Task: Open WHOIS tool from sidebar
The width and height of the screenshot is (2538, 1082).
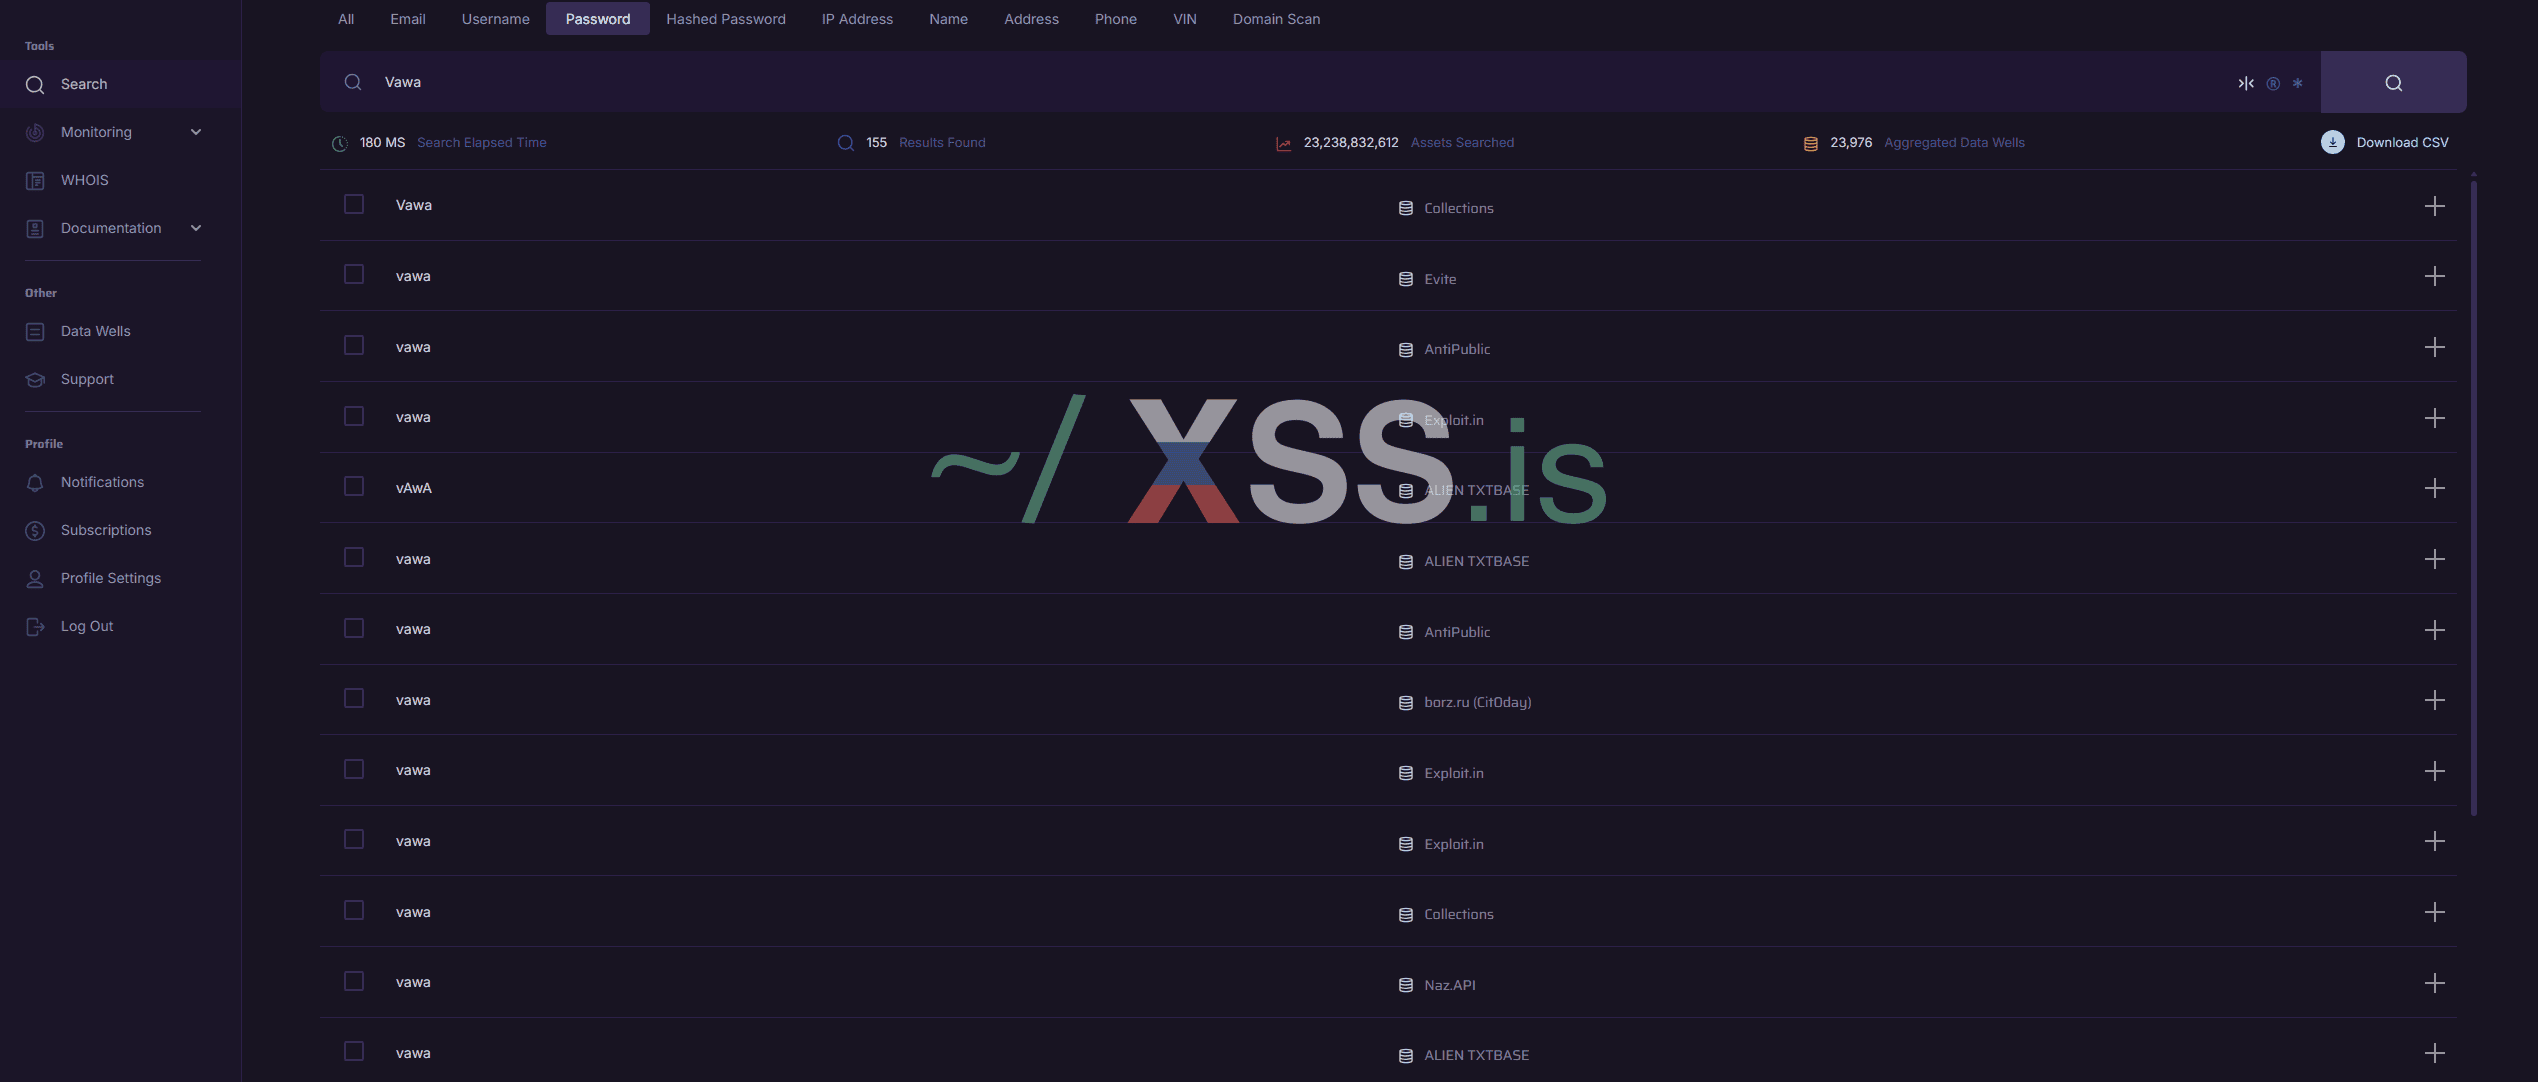Action: tap(84, 180)
